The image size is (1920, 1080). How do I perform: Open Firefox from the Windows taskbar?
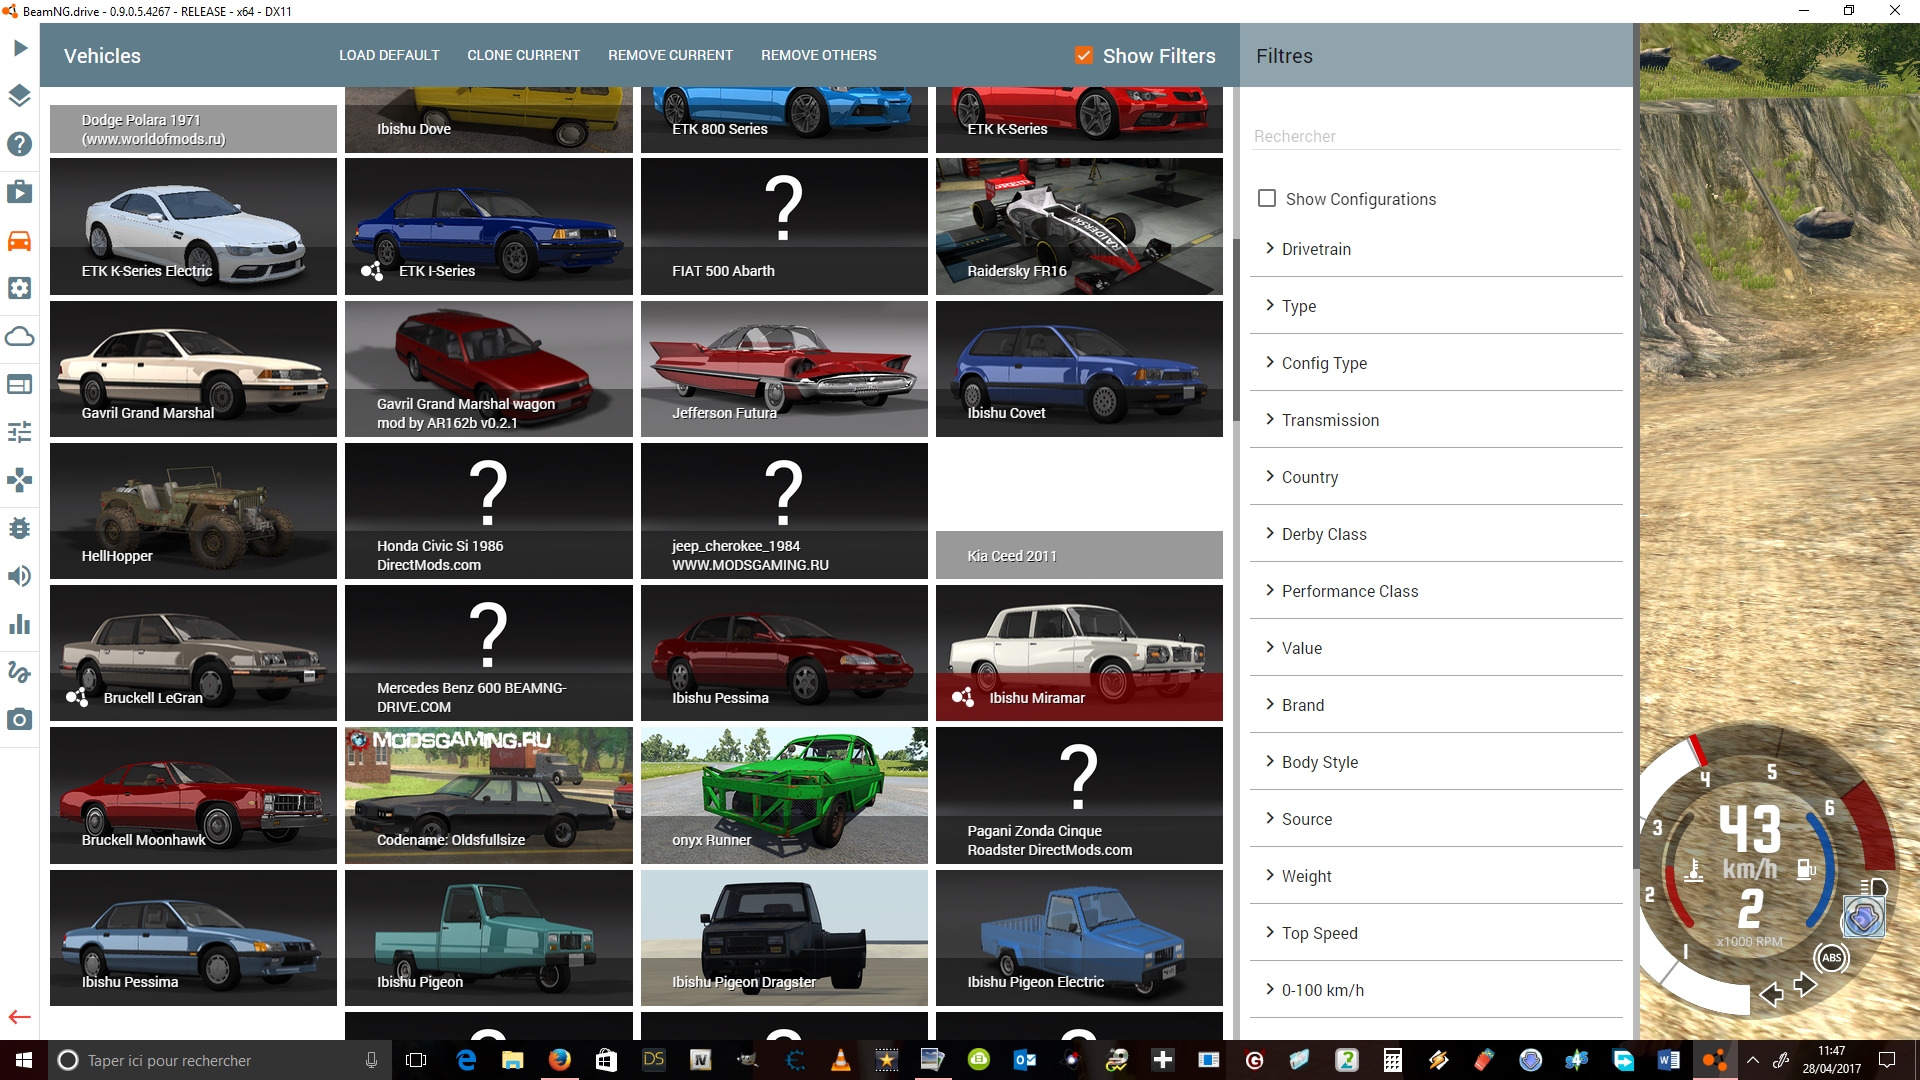[x=559, y=1060]
